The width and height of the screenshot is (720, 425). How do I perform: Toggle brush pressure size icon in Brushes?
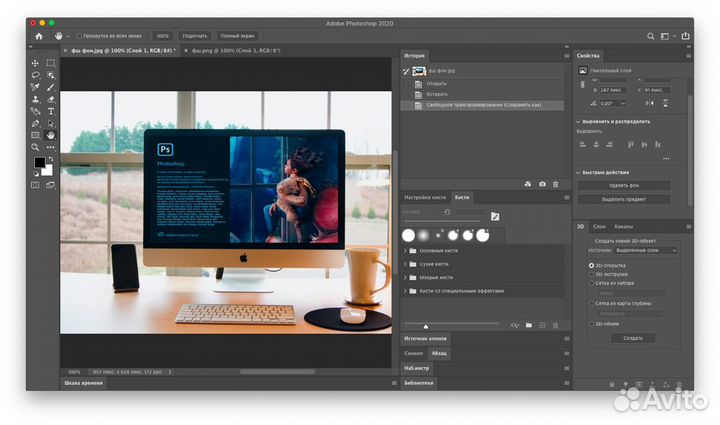pos(495,217)
